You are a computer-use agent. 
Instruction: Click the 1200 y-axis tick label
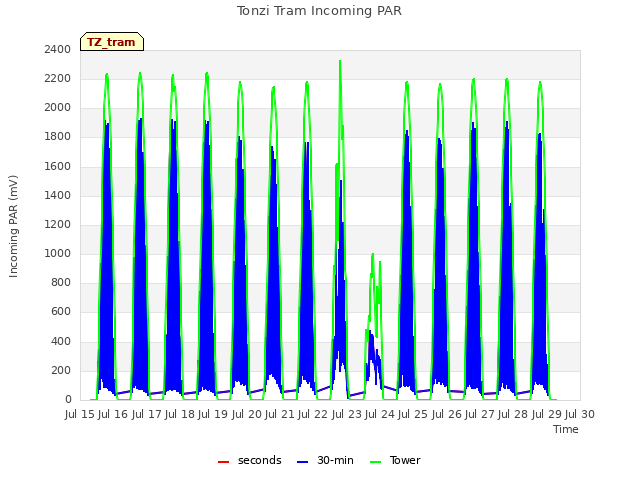[58, 224]
